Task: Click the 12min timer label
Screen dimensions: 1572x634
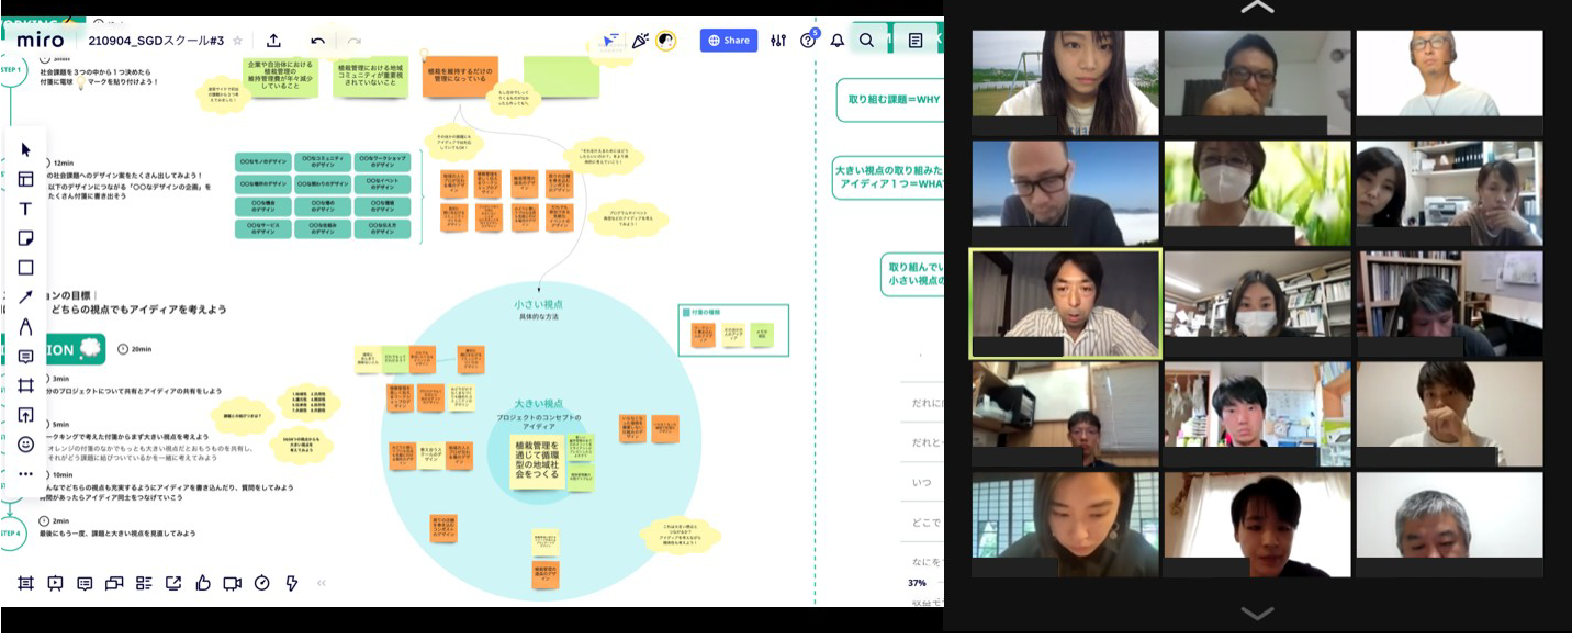Action: (x=64, y=163)
